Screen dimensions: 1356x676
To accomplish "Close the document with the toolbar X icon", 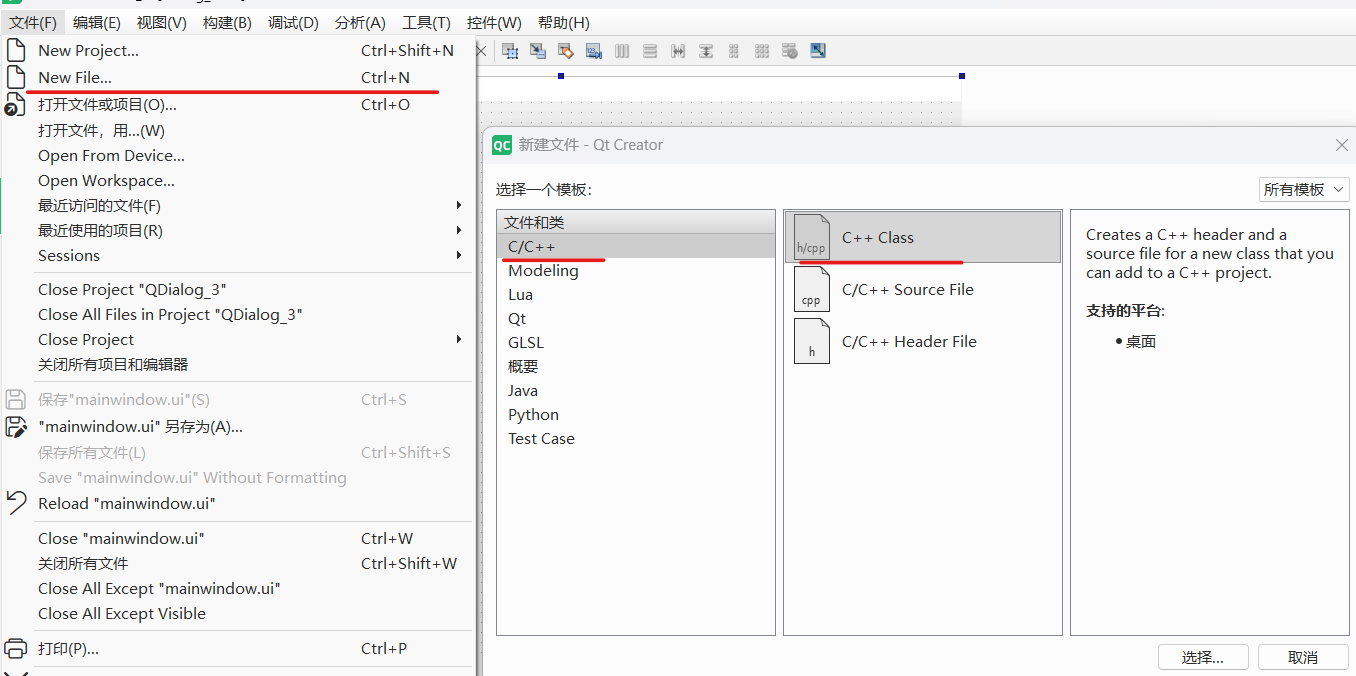I will 481,51.
